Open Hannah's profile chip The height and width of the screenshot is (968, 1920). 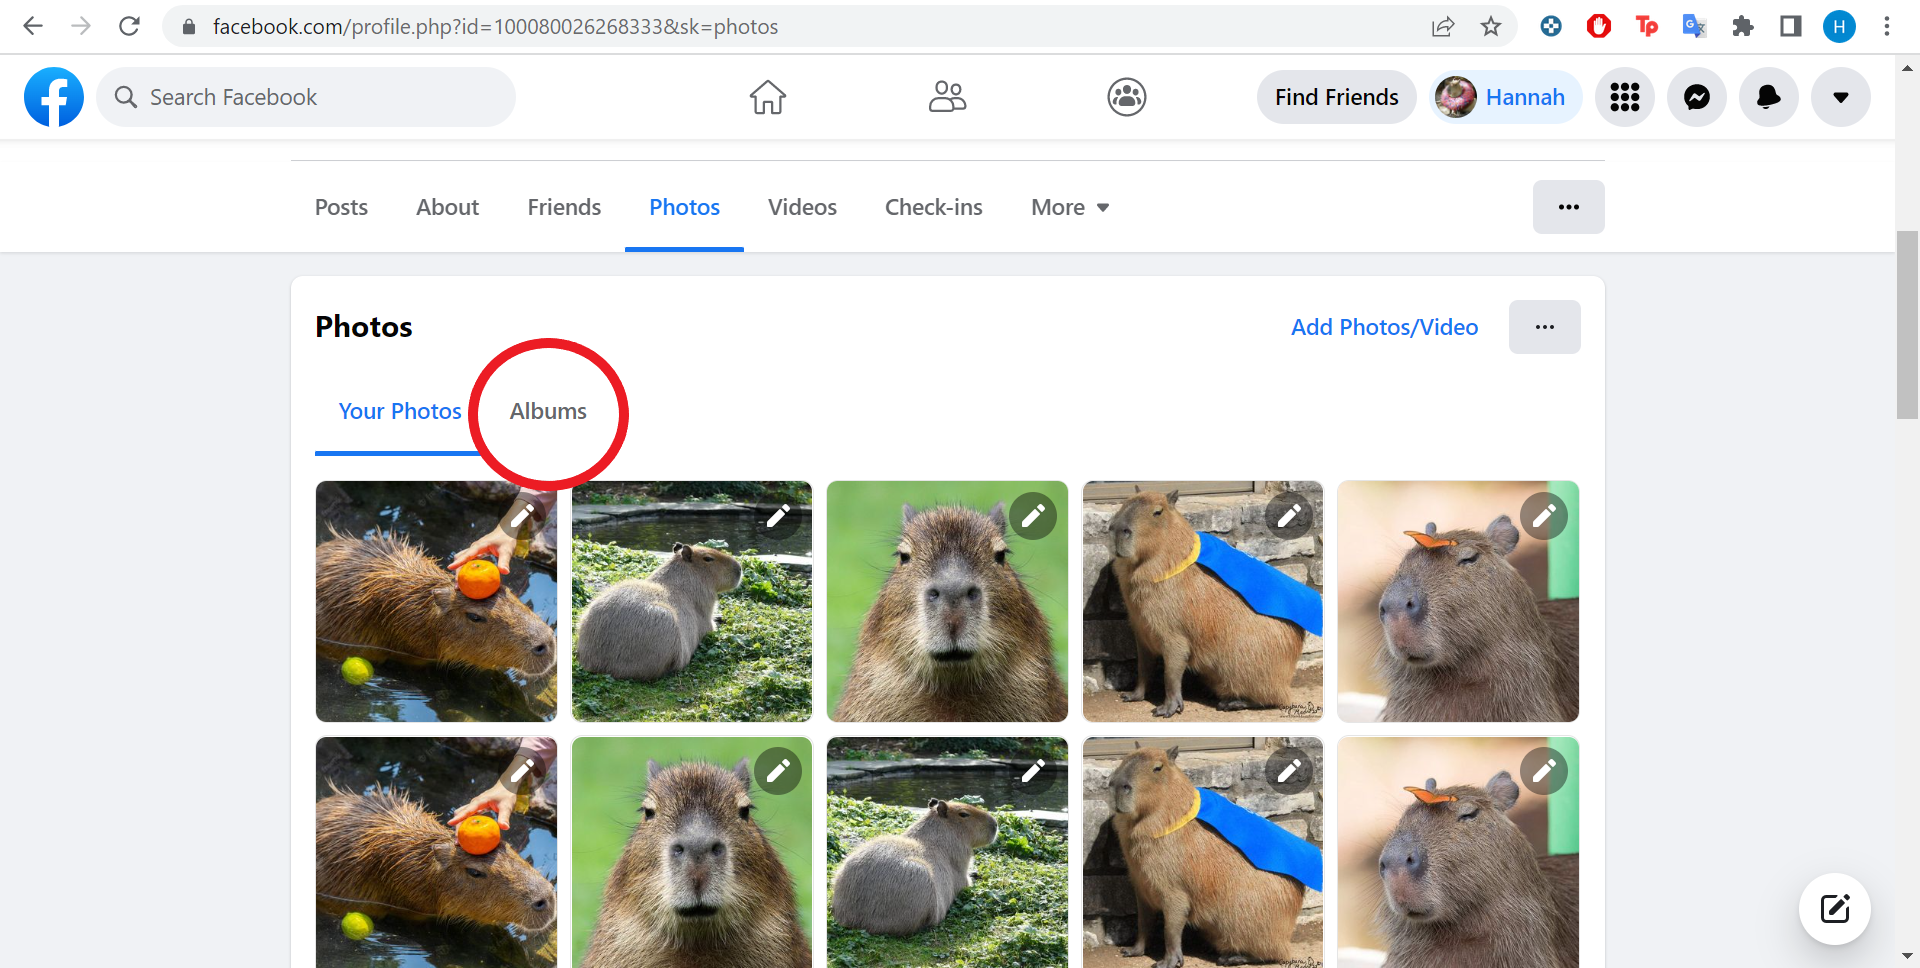pyautogui.click(x=1505, y=97)
